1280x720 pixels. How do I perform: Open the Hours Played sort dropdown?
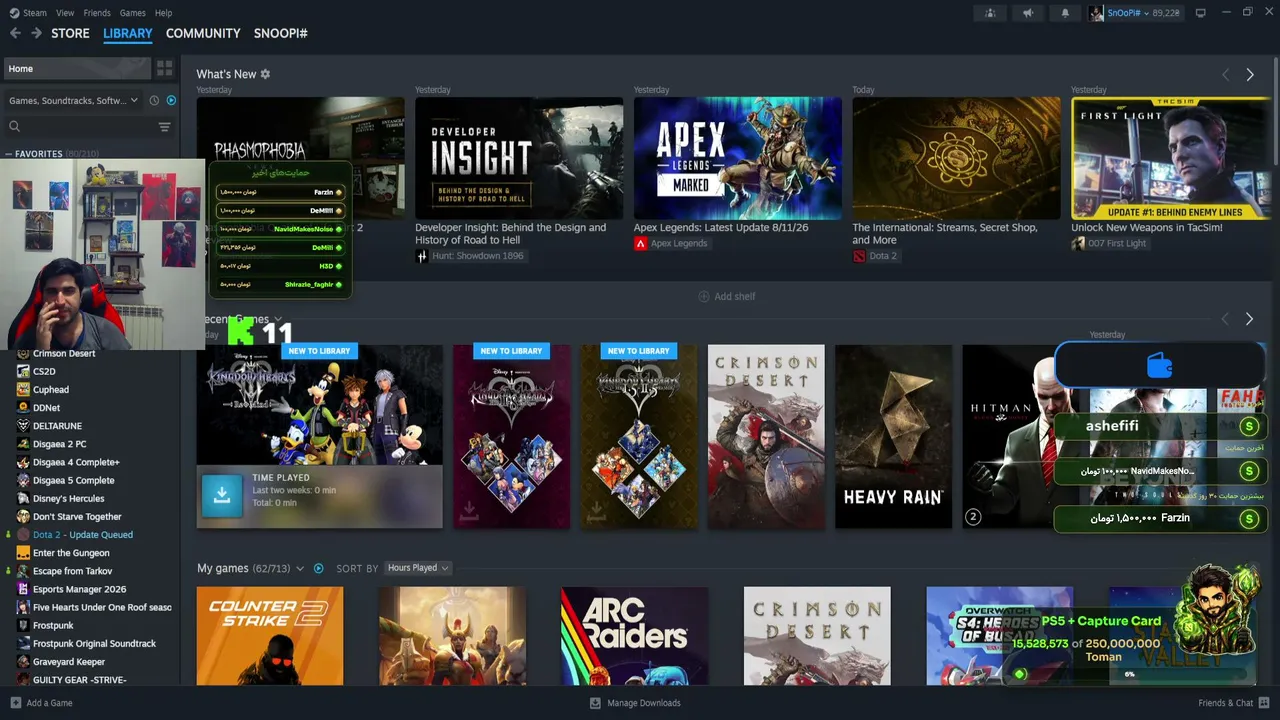[x=418, y=568]
